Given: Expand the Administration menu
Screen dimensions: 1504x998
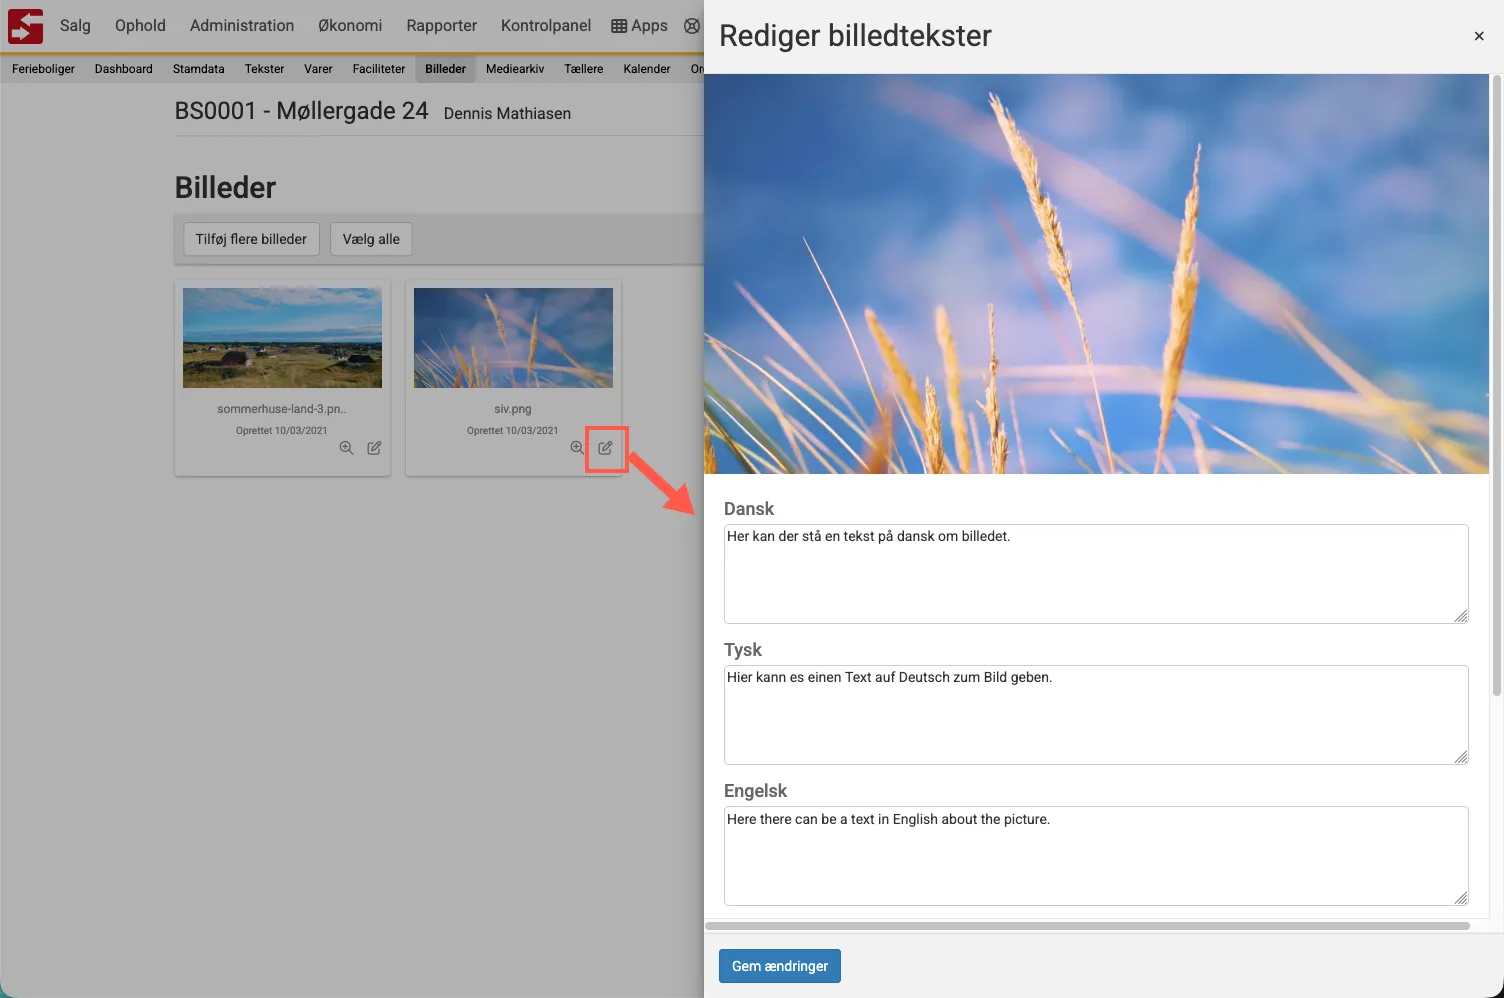Looking at the screenshot, I should coord(242,26).
